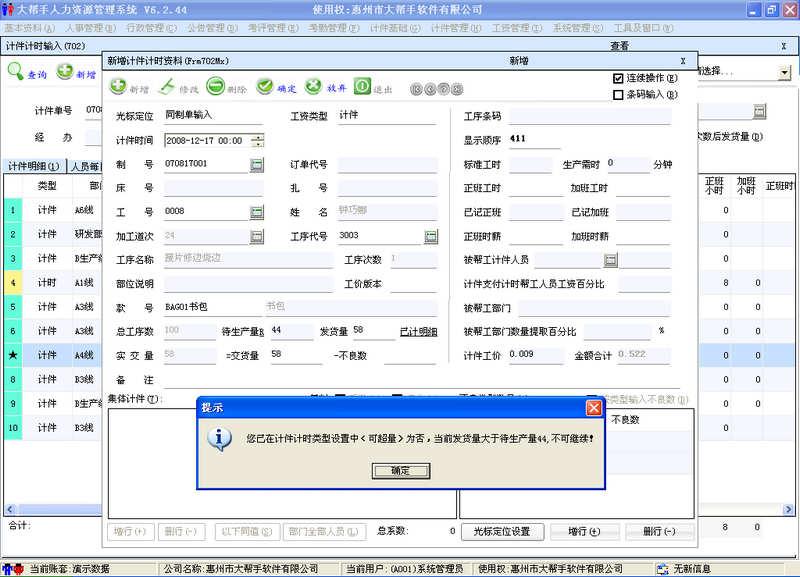This screenshot has width=800, height=577.
Task: Open the 工序代号 lookup grid icon
Action: [x=433, y=235]
